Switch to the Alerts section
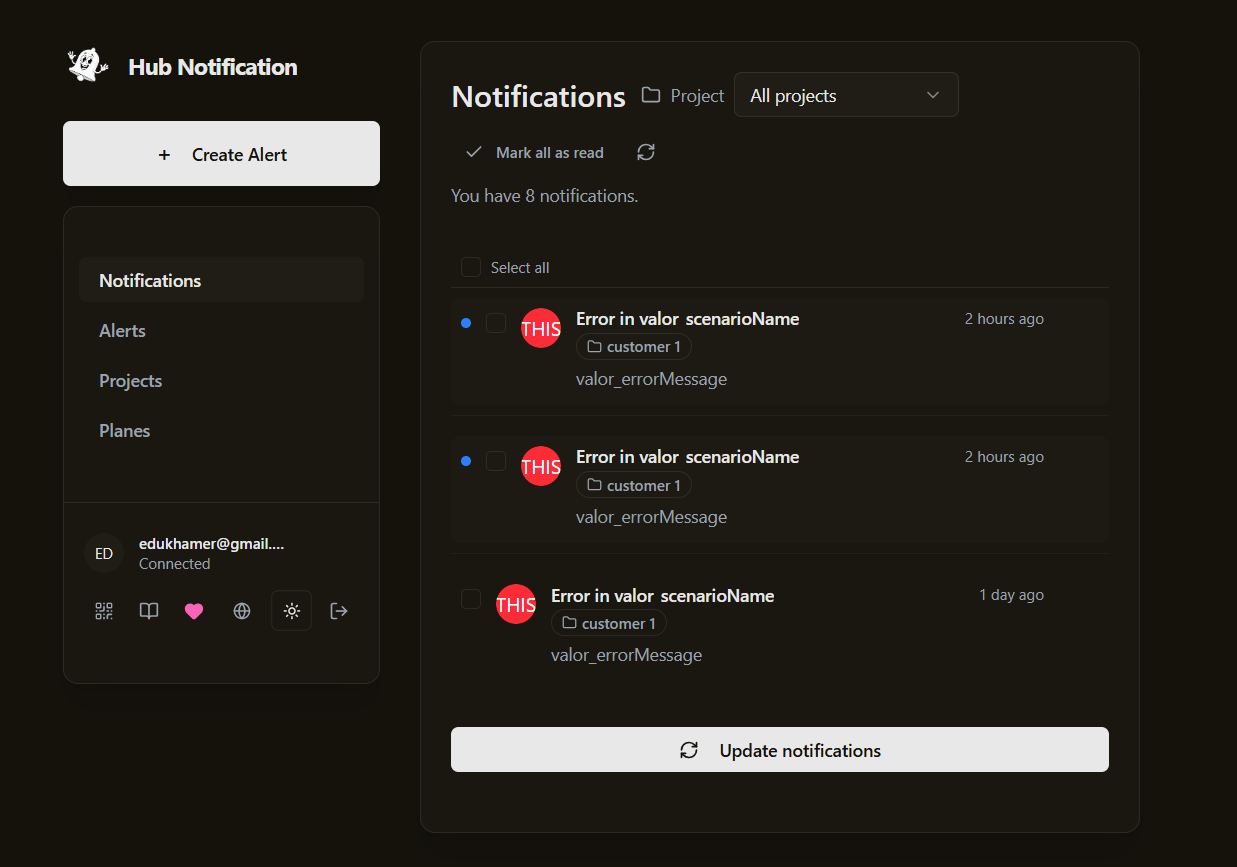 (x=122, y=330)
